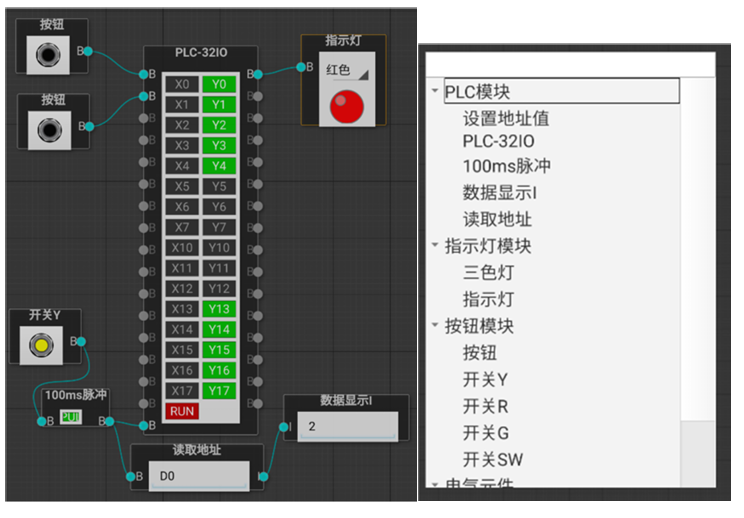Select 指示灯 under 指示灯模块 in the tree
The width and height of the screenshot is (744, 518).
point(489,299)
